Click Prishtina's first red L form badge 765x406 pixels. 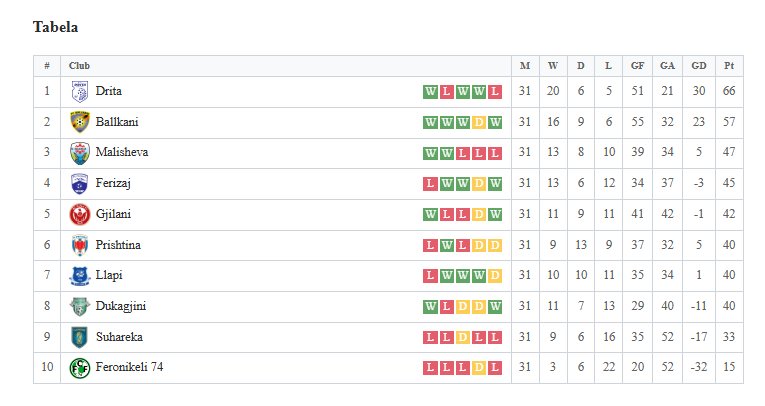[430, 245]
